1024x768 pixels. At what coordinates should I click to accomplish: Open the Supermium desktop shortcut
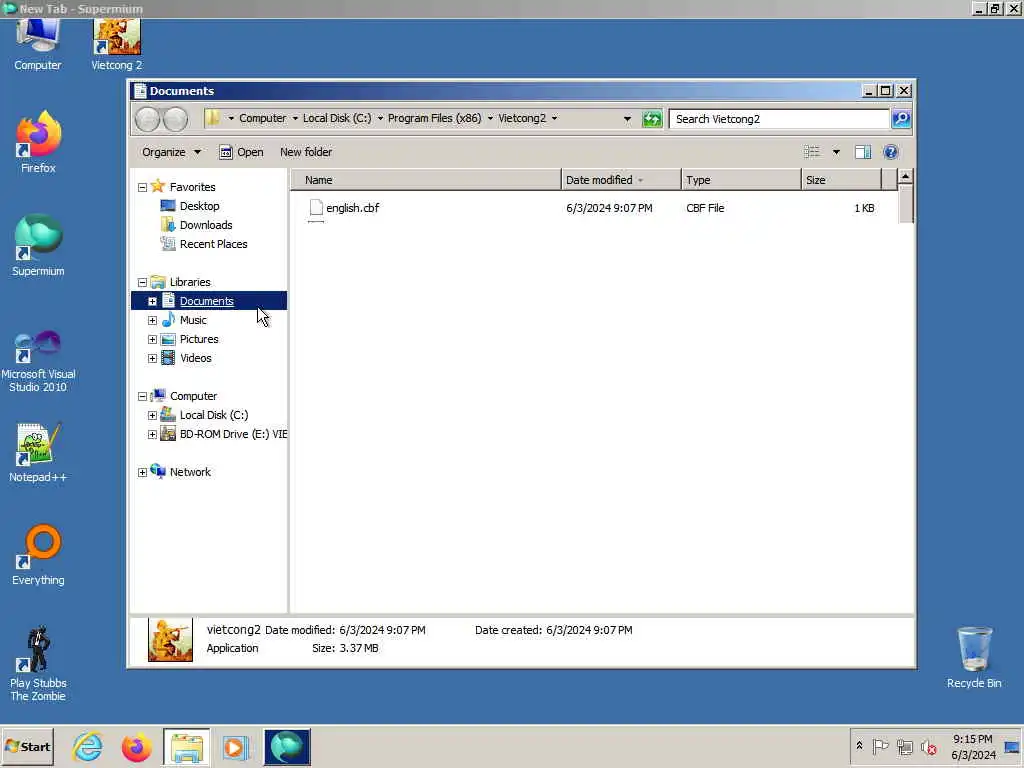pyautogui.click(x=38, y=246)
